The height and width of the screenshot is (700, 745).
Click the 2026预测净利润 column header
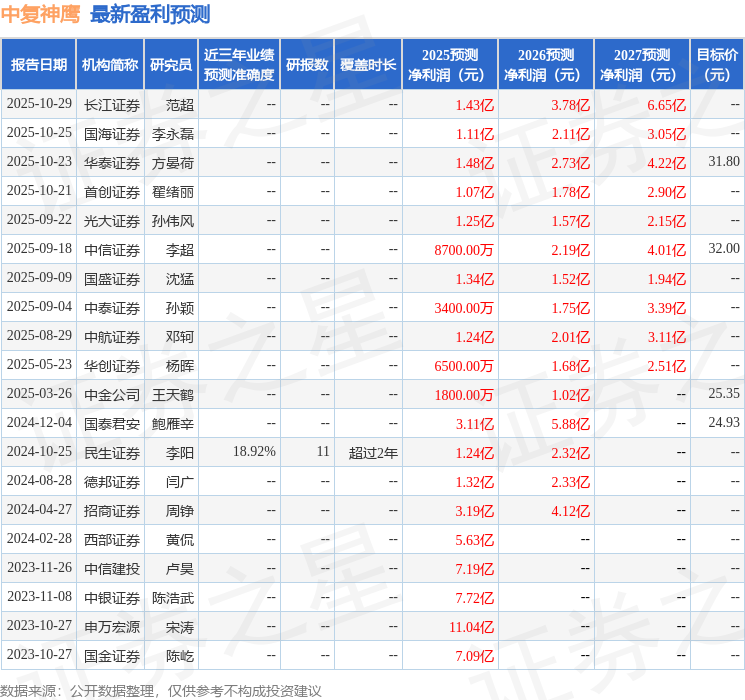coord(546,65)
